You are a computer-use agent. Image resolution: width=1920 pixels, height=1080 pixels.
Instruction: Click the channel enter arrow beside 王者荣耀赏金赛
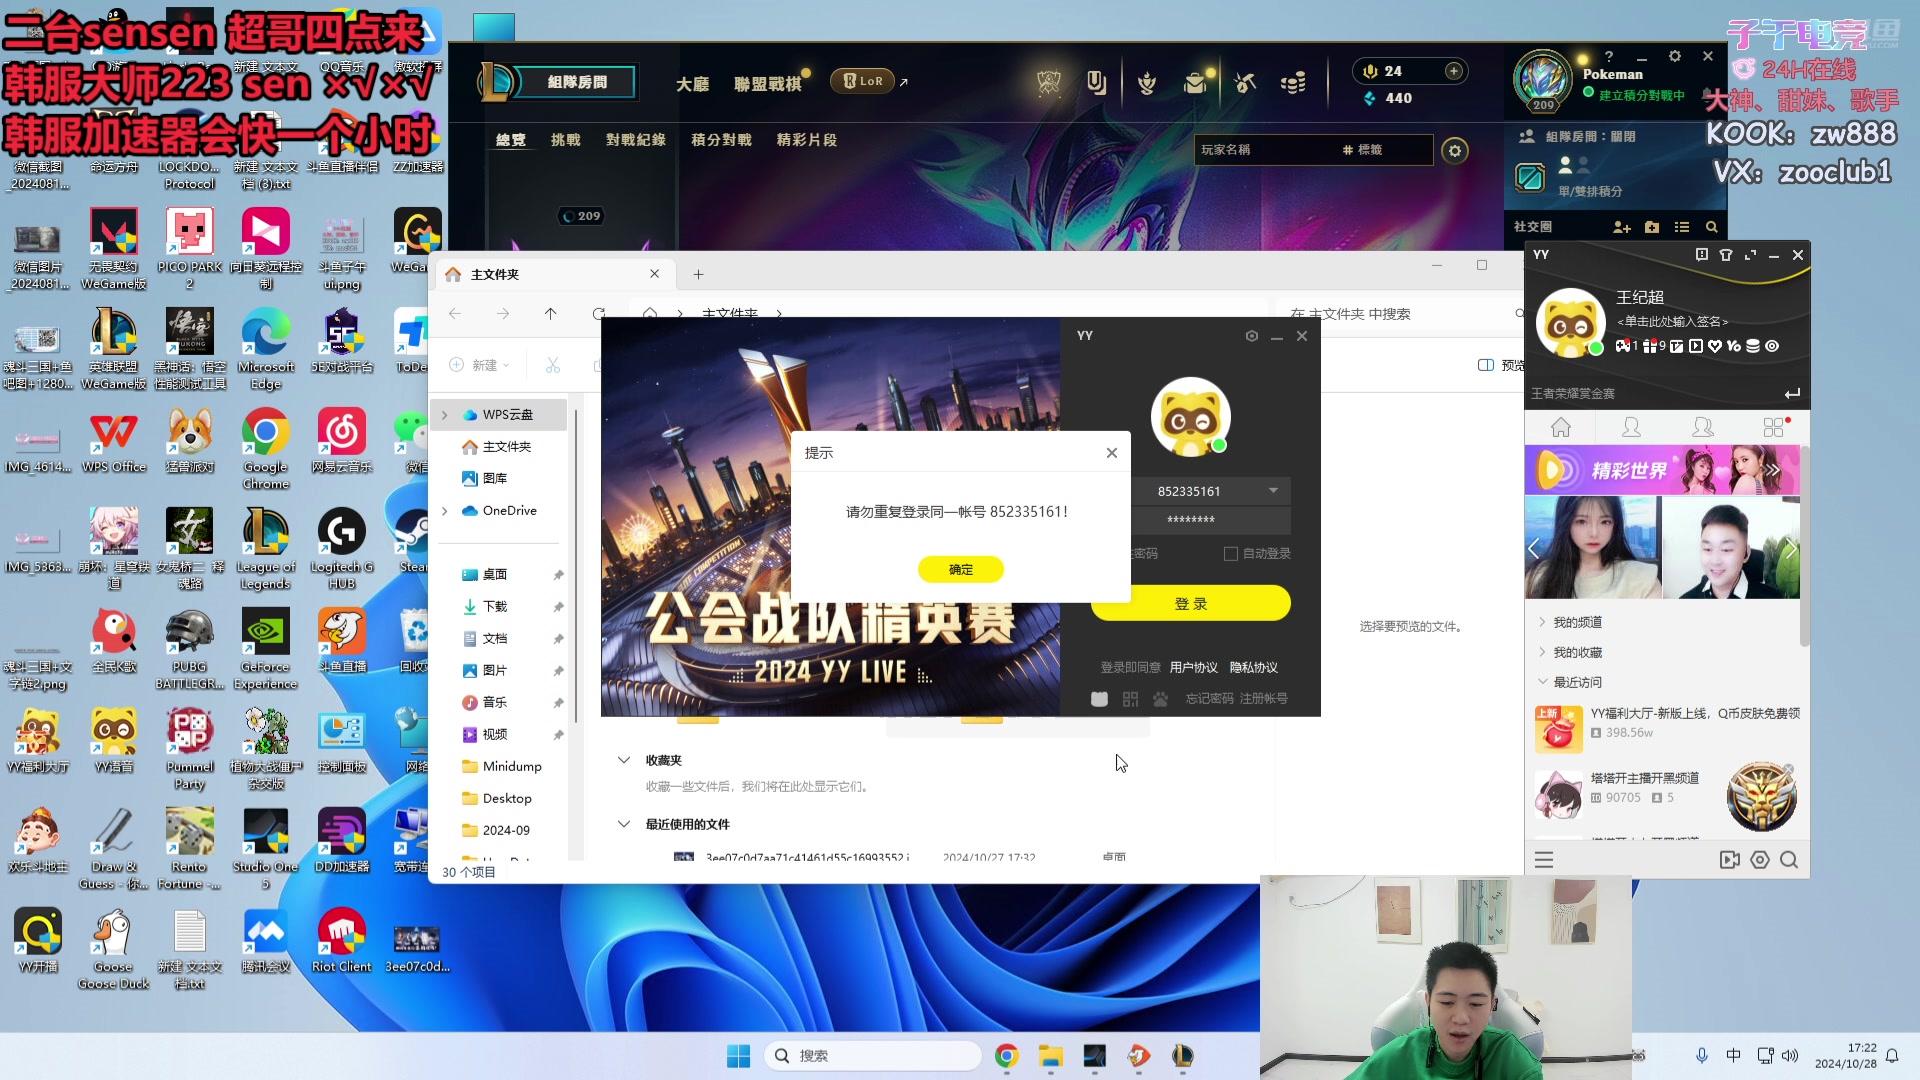coord(1792,394)
